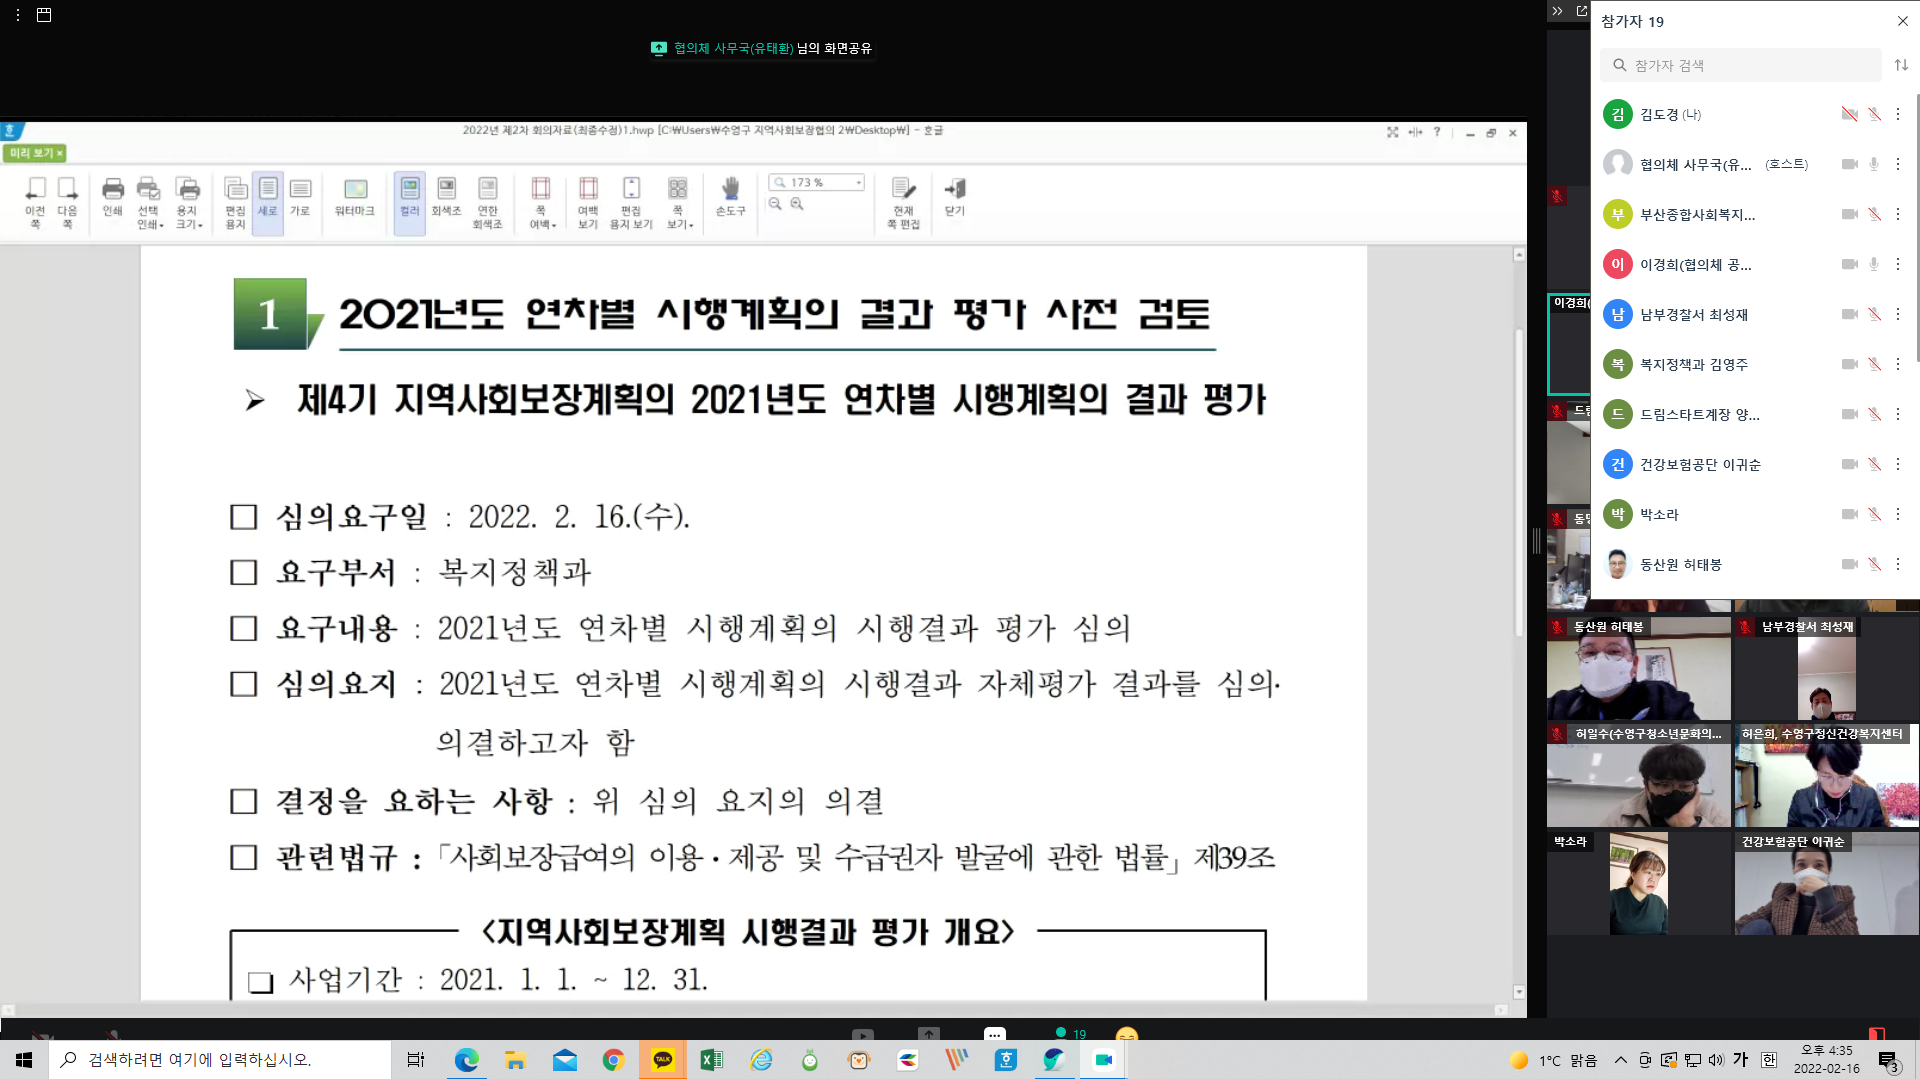
Task: Select 세로 portrait orientation
Action: click(268, 203)
